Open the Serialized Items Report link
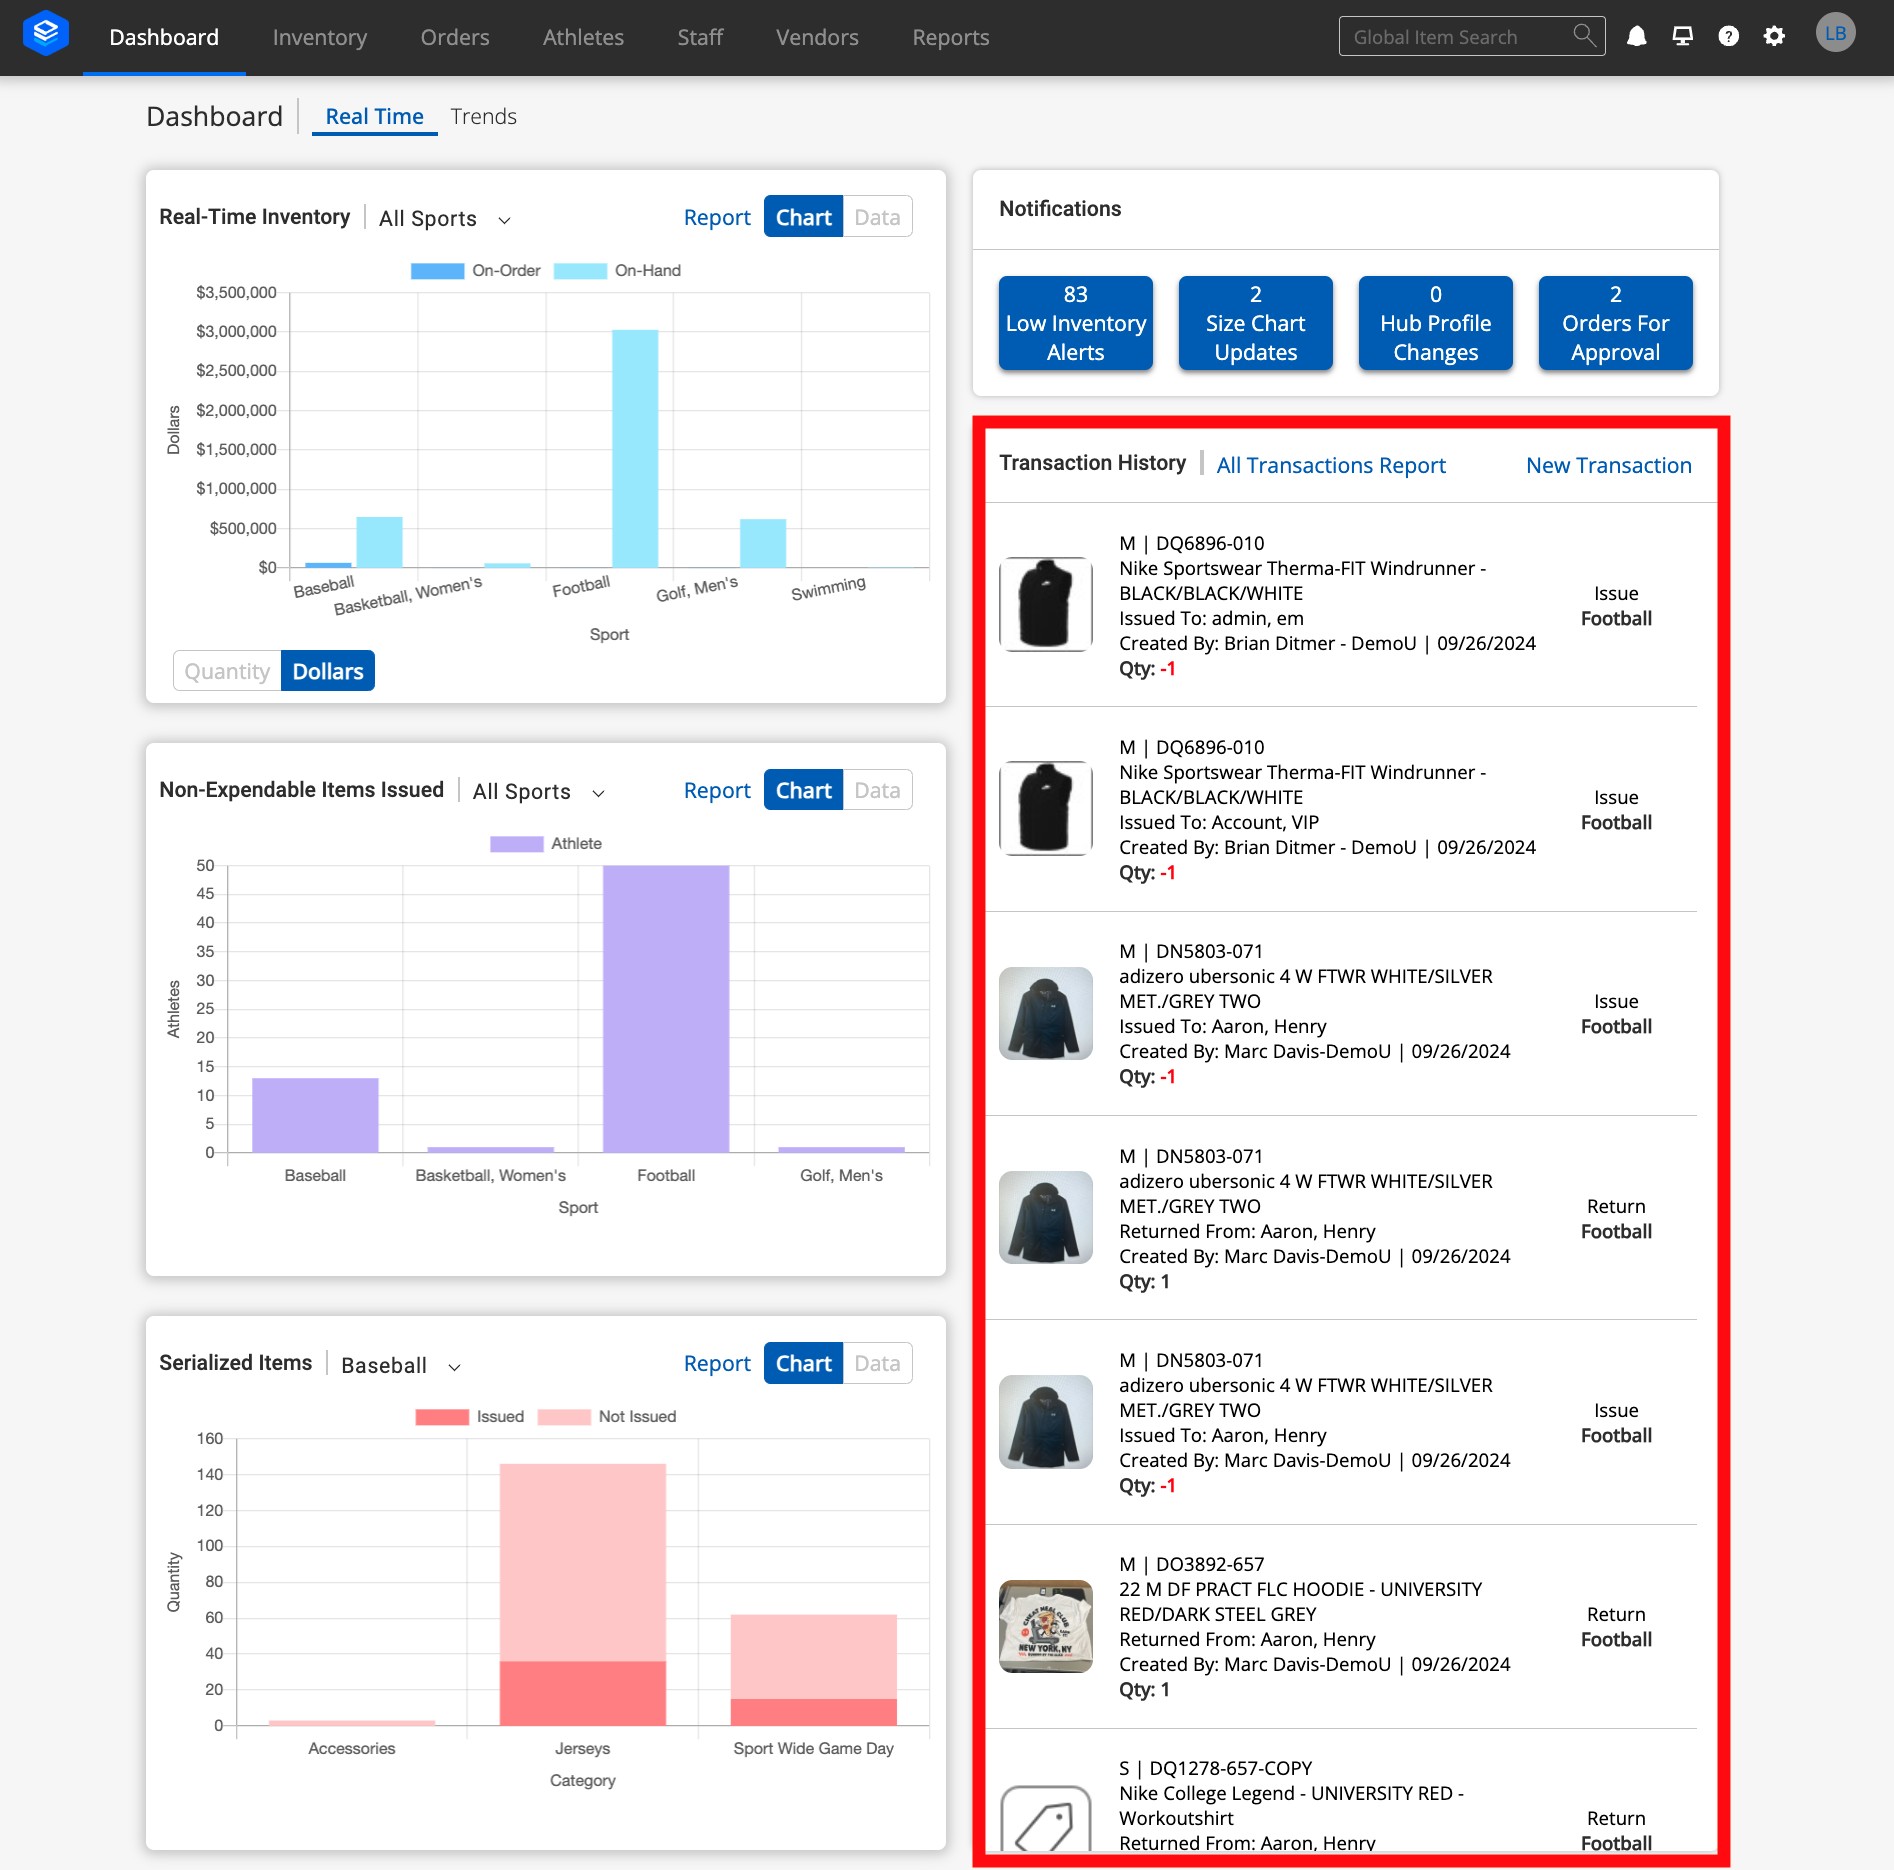Viewport: 1894px width, 1870px height. [717, 1363]
